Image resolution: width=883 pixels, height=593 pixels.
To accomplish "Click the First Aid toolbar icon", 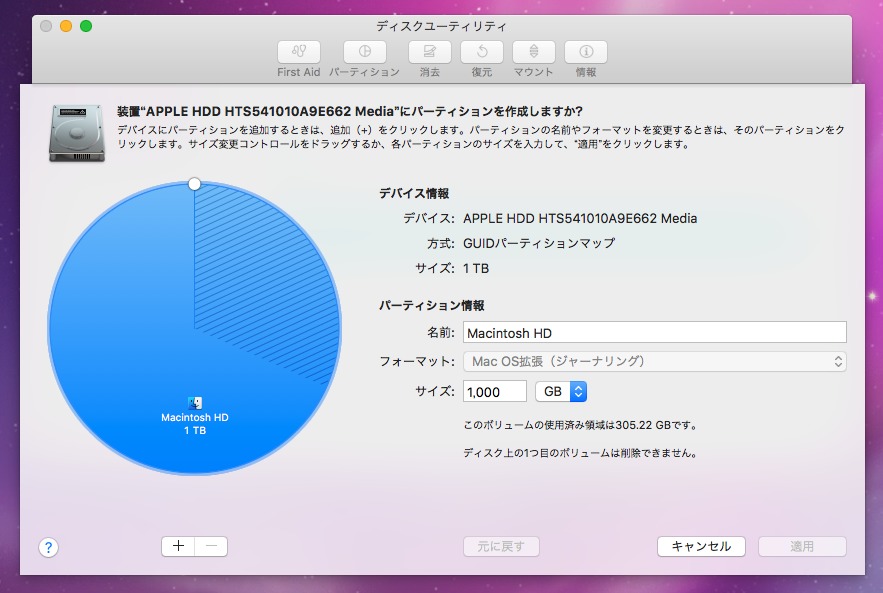I will point(298,52).
